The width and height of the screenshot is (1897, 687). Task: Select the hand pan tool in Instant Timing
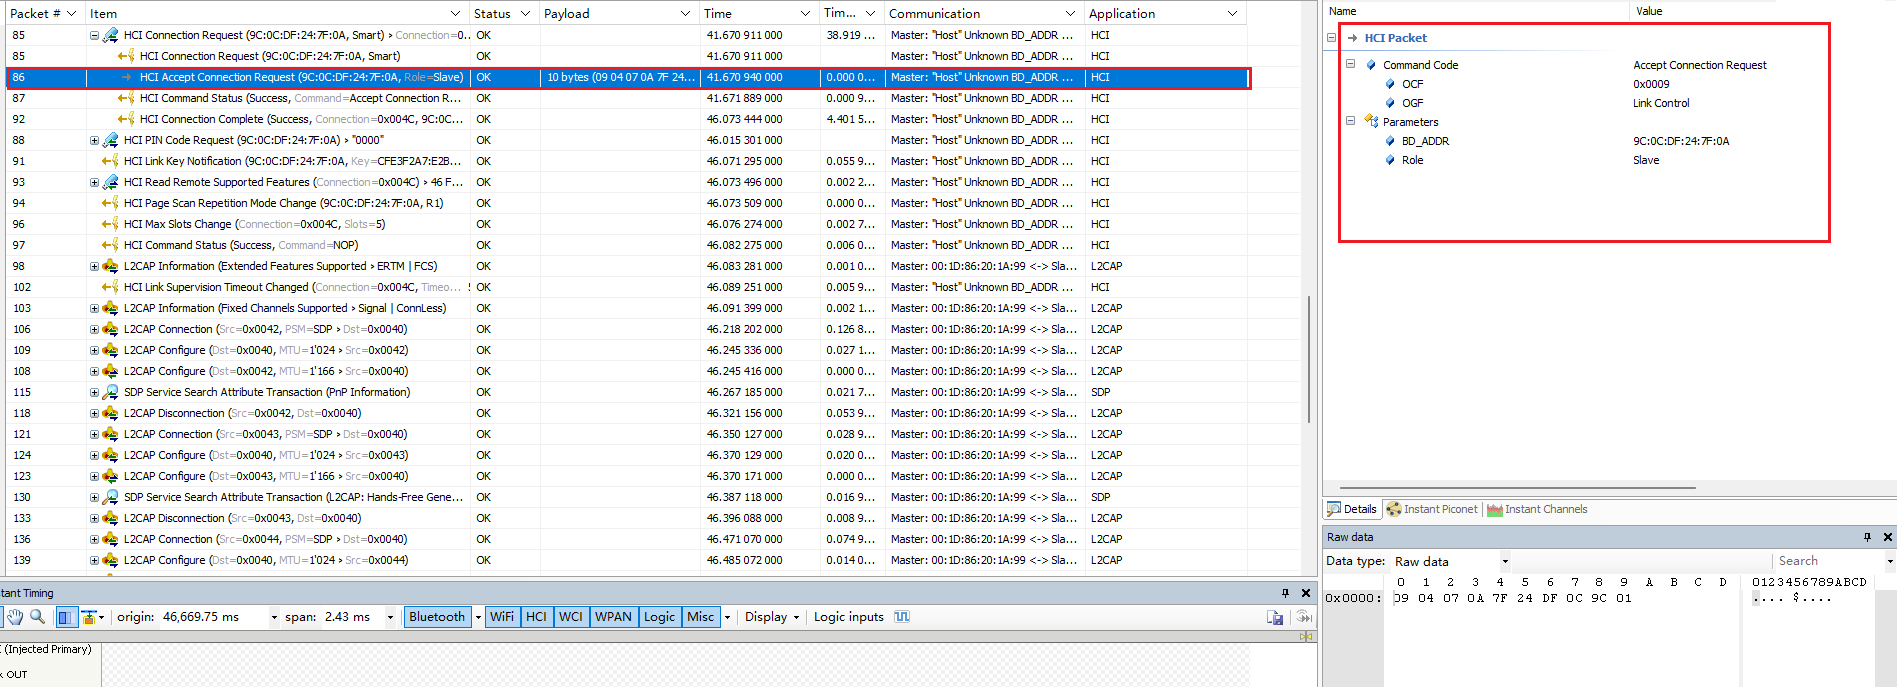(x=15, y=617)
